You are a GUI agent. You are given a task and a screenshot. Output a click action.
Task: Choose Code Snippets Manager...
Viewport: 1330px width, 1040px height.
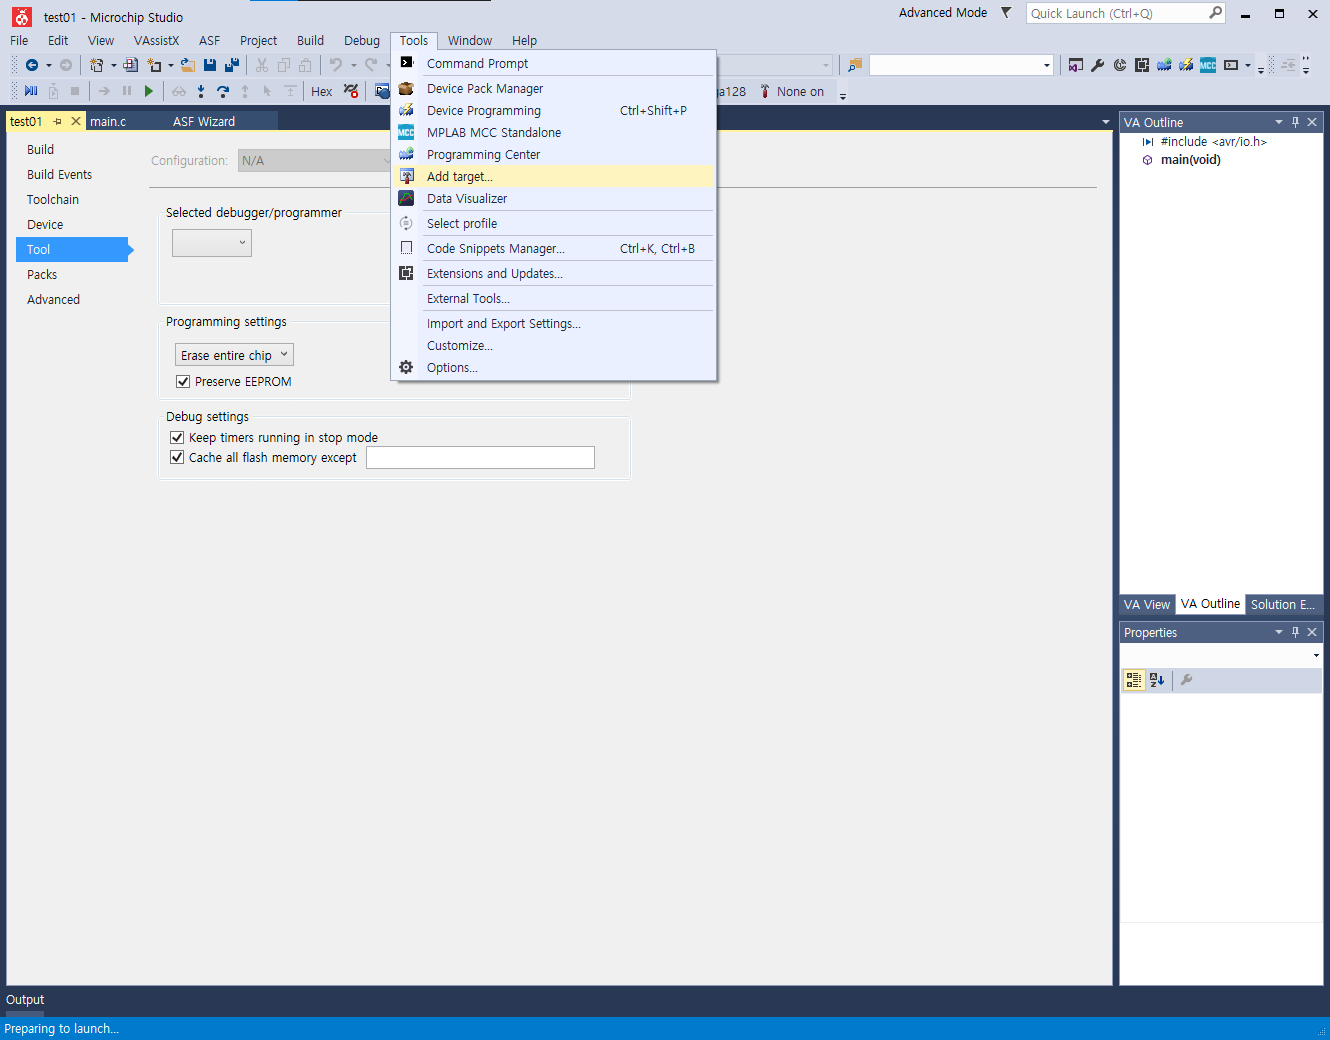pos(554,248)
